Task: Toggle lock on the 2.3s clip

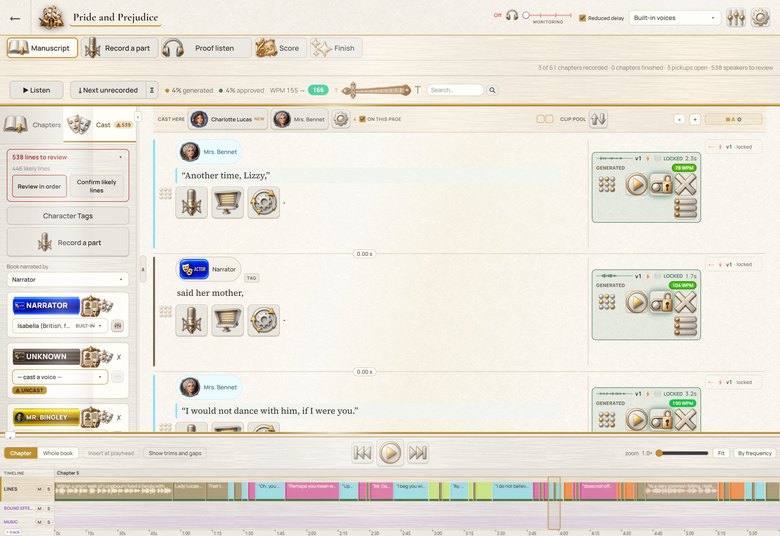Action: [x=661, y=185]
